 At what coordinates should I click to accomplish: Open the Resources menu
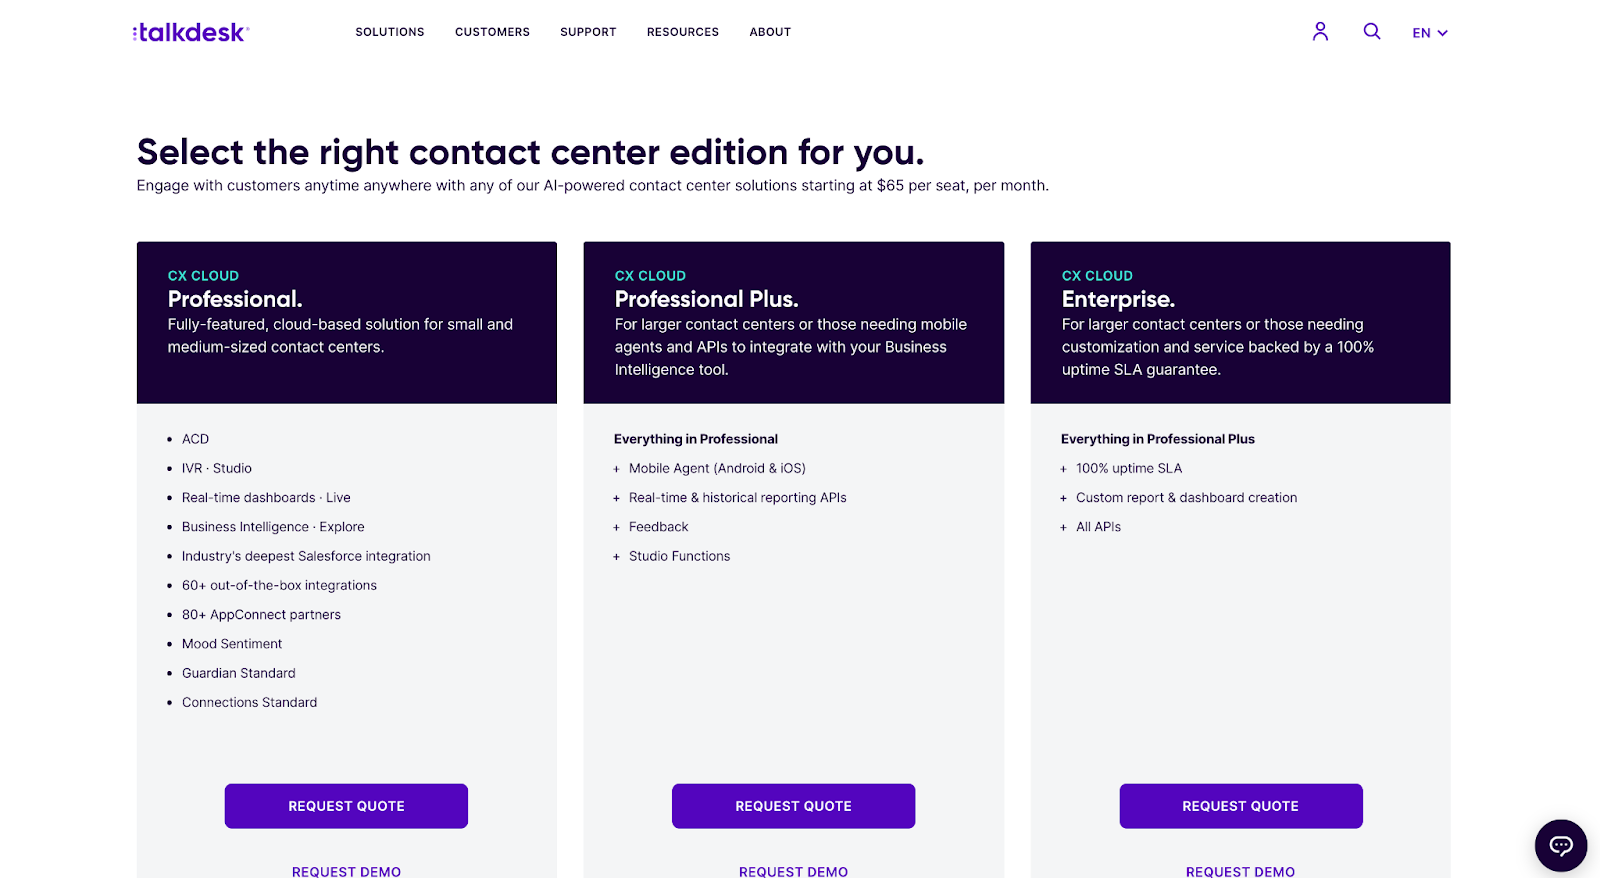(682, 32)
